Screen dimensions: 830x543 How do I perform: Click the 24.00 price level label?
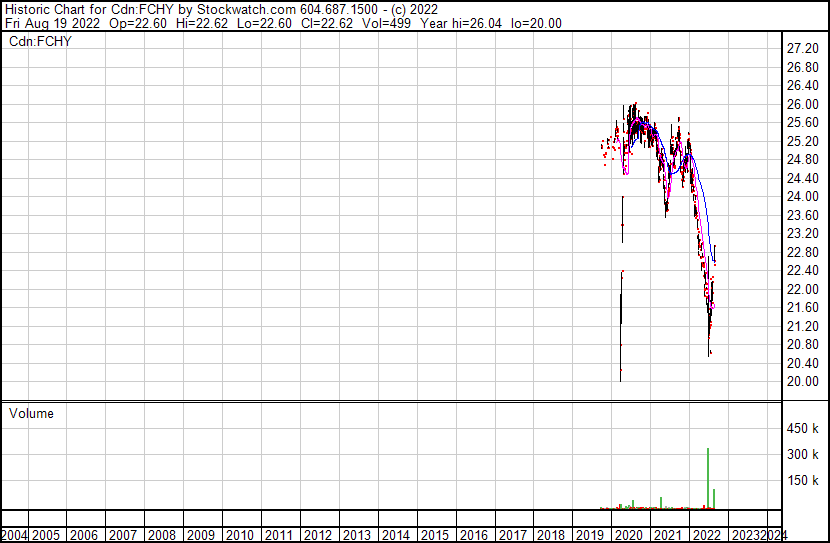pyautogui.click(x=804, y=197)
